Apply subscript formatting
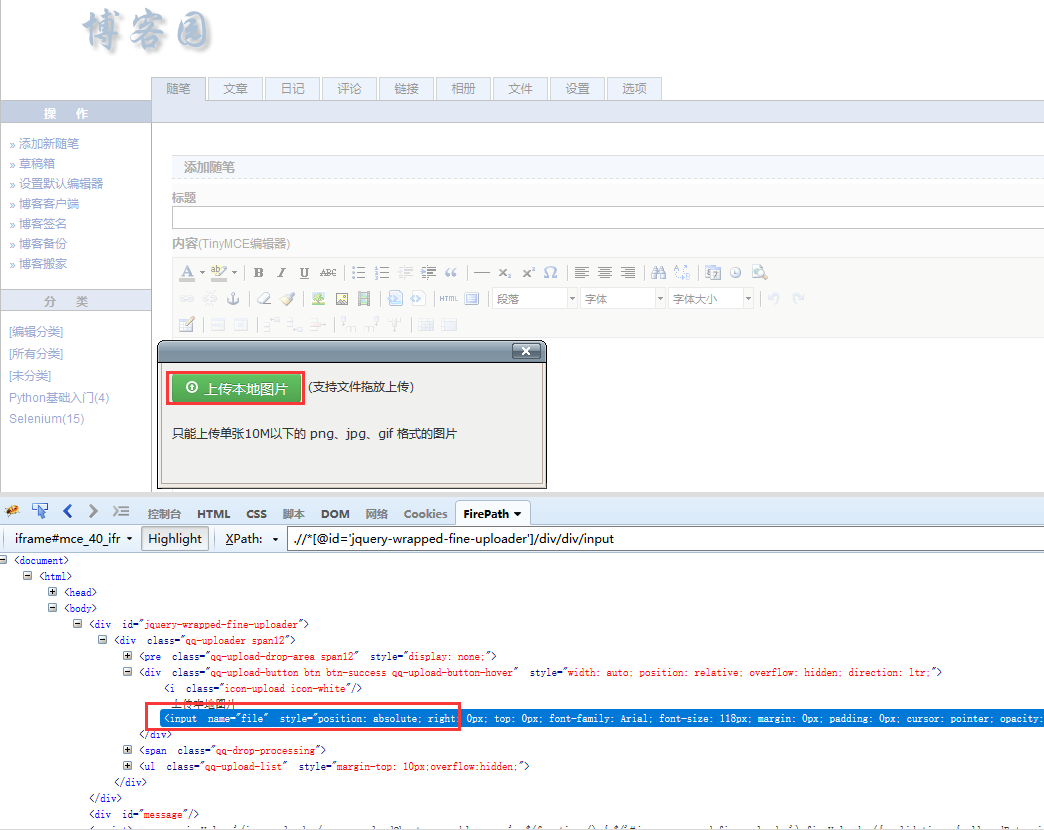The image size is (1044, 830). coord(505,272)
